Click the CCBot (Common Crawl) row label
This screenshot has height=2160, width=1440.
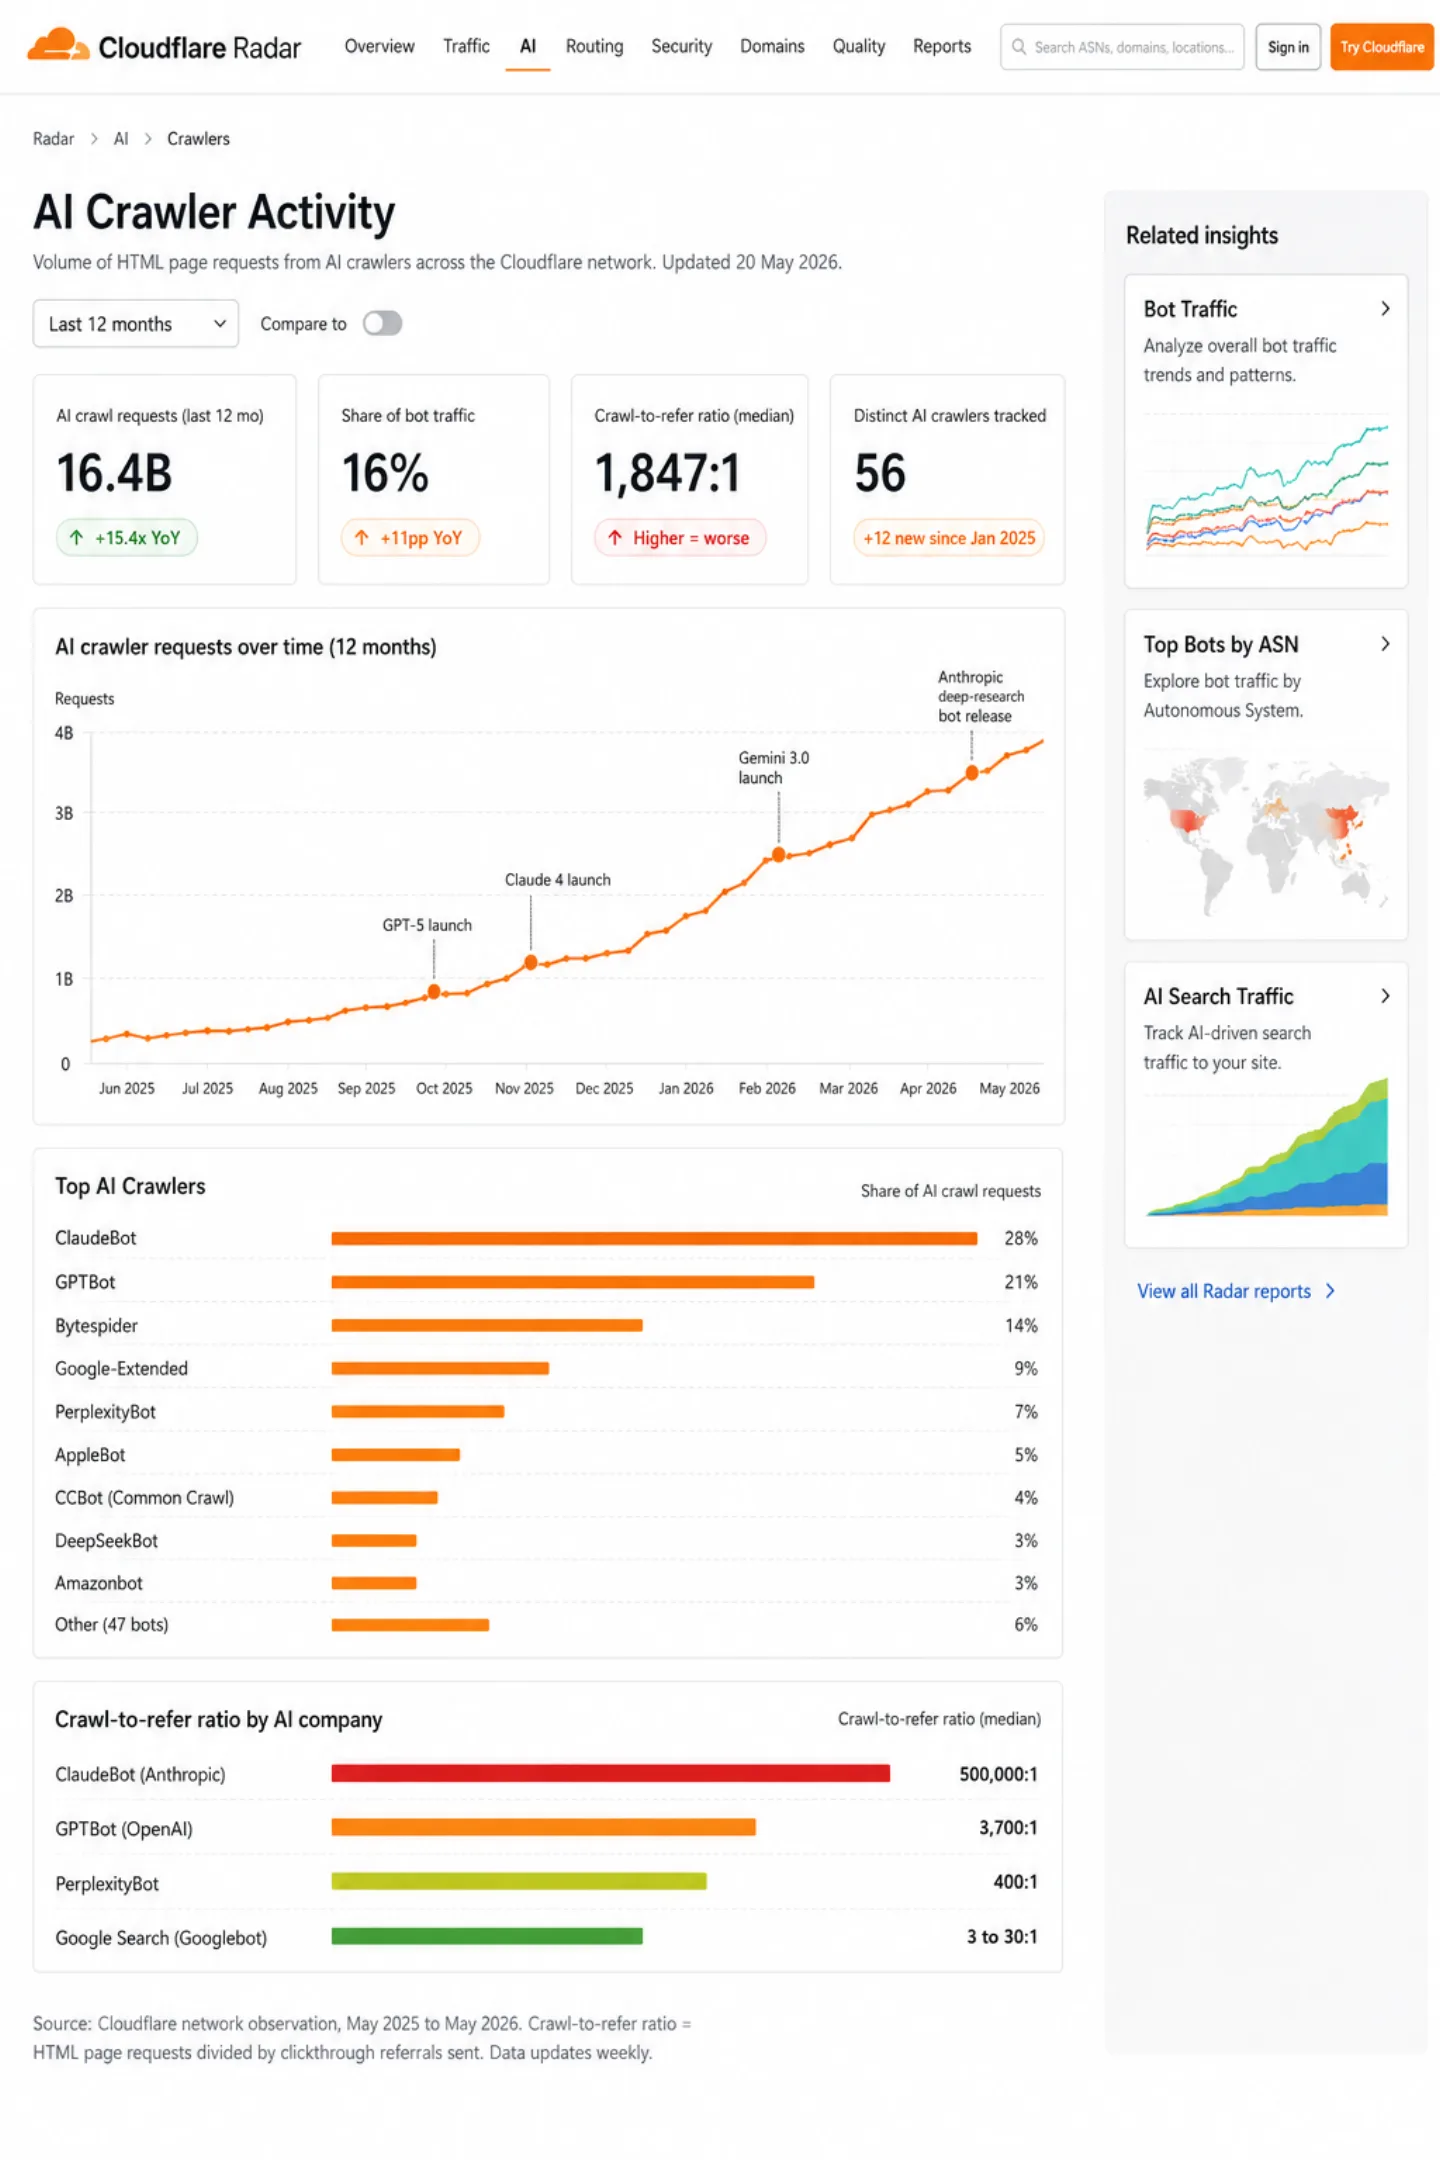point(144,1498)
